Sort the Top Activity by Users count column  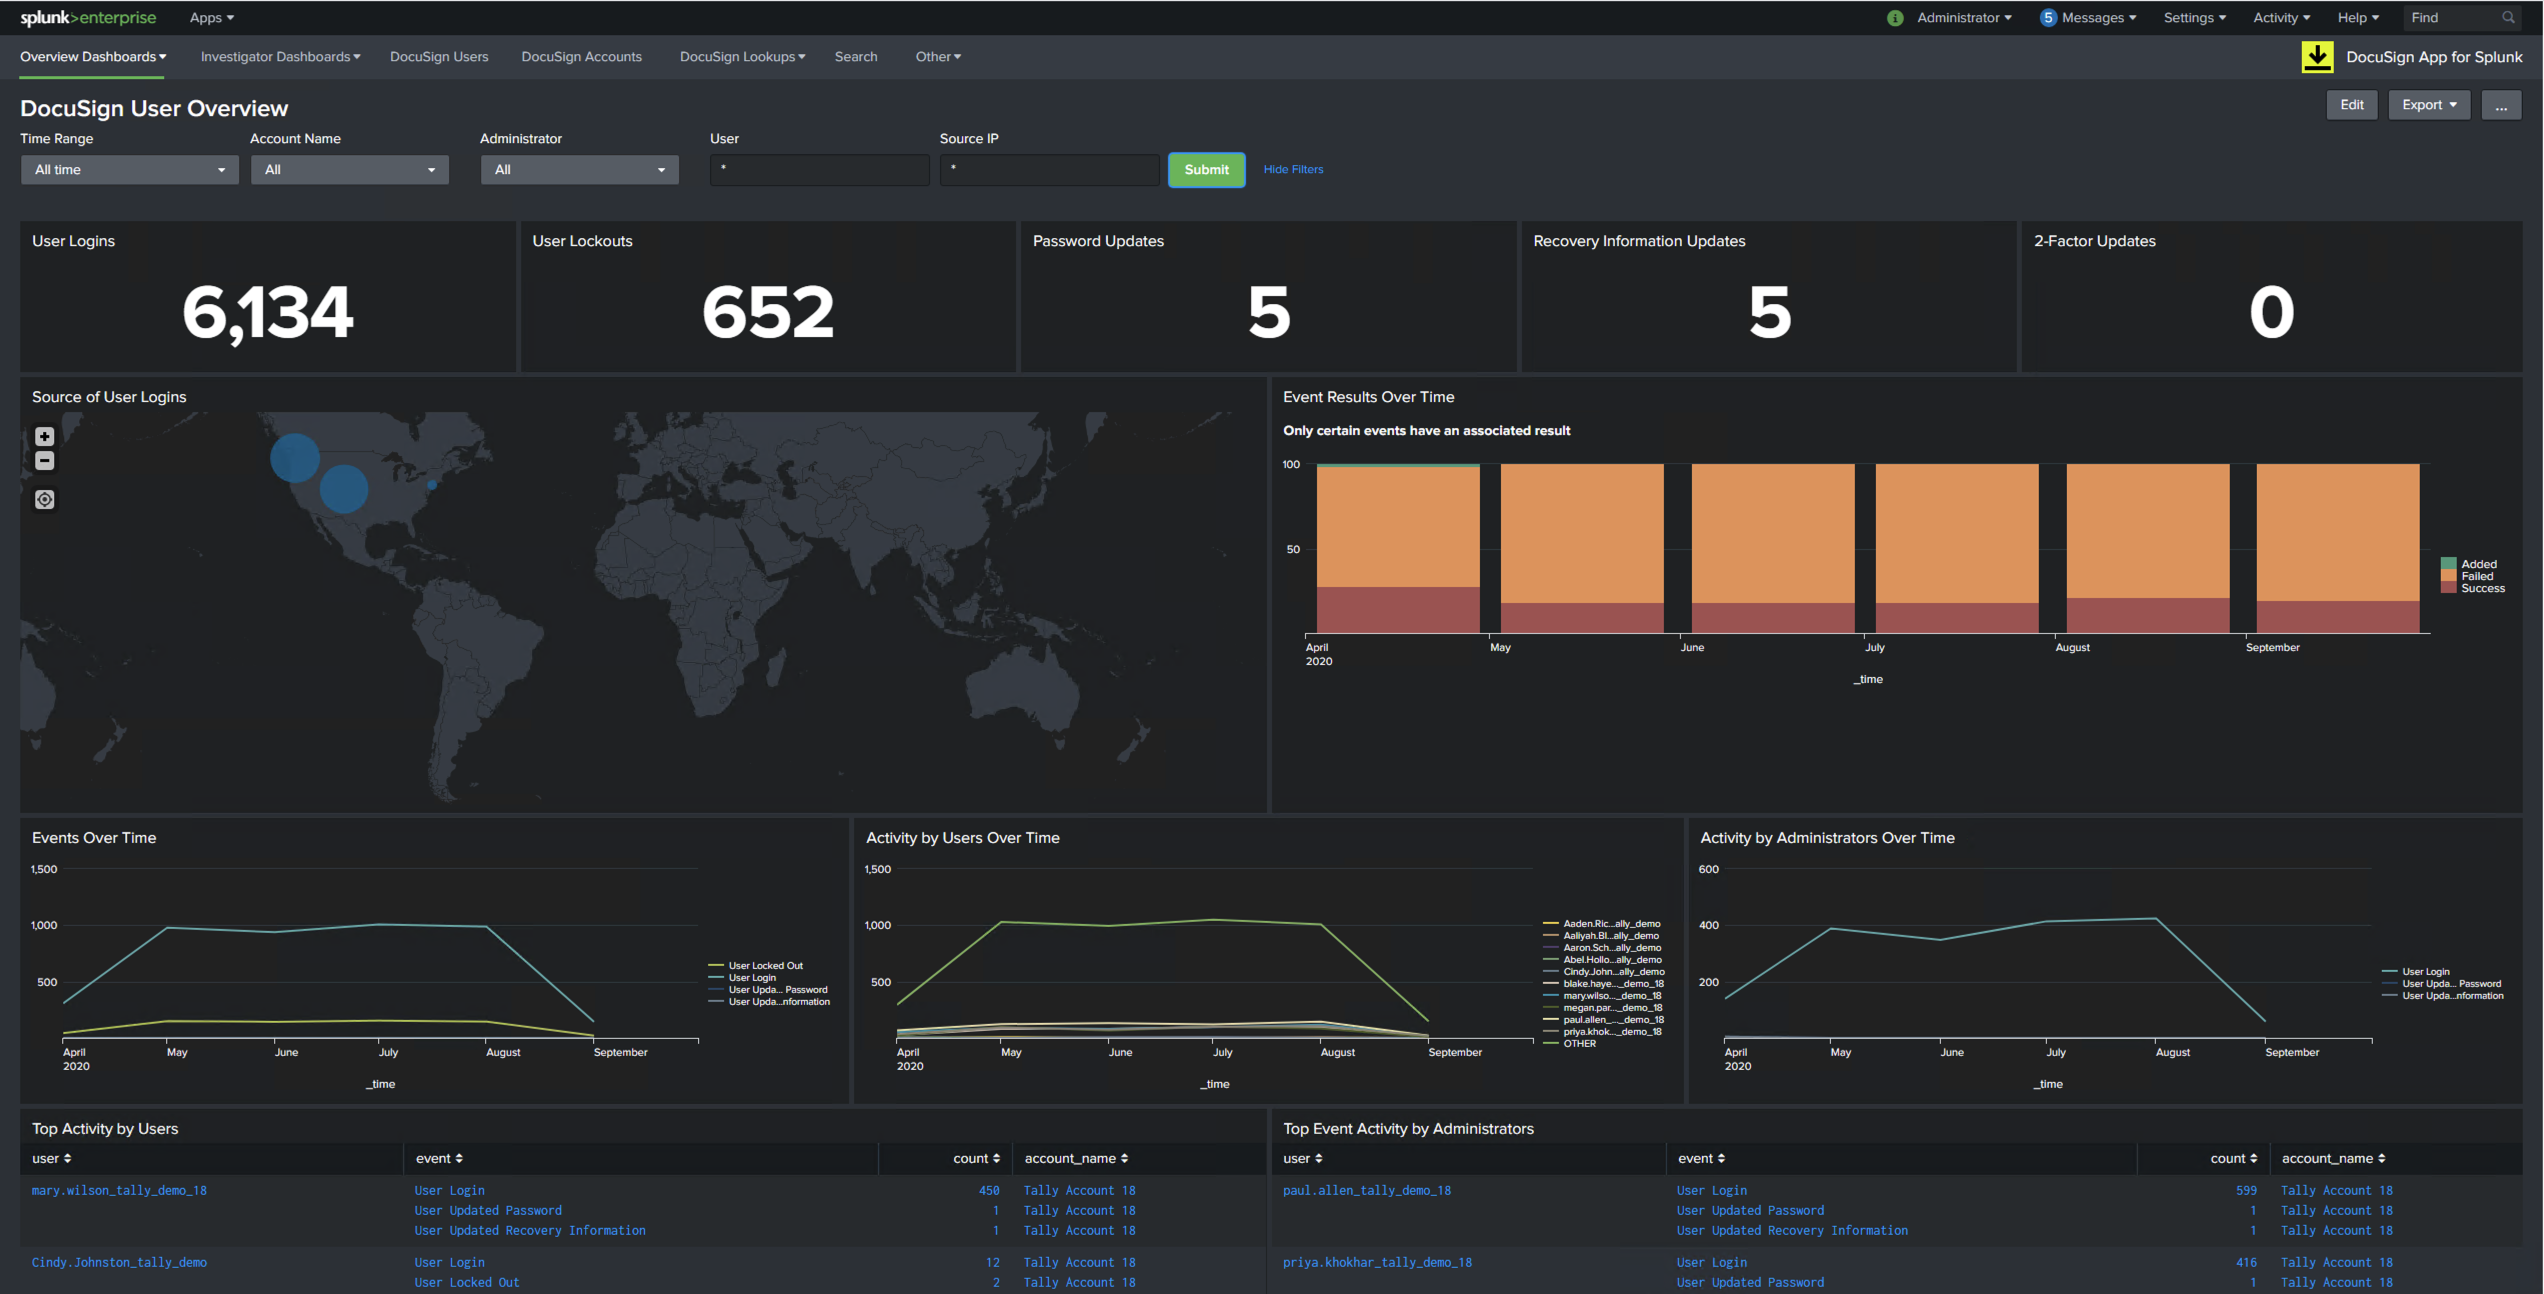point(975,1158)
